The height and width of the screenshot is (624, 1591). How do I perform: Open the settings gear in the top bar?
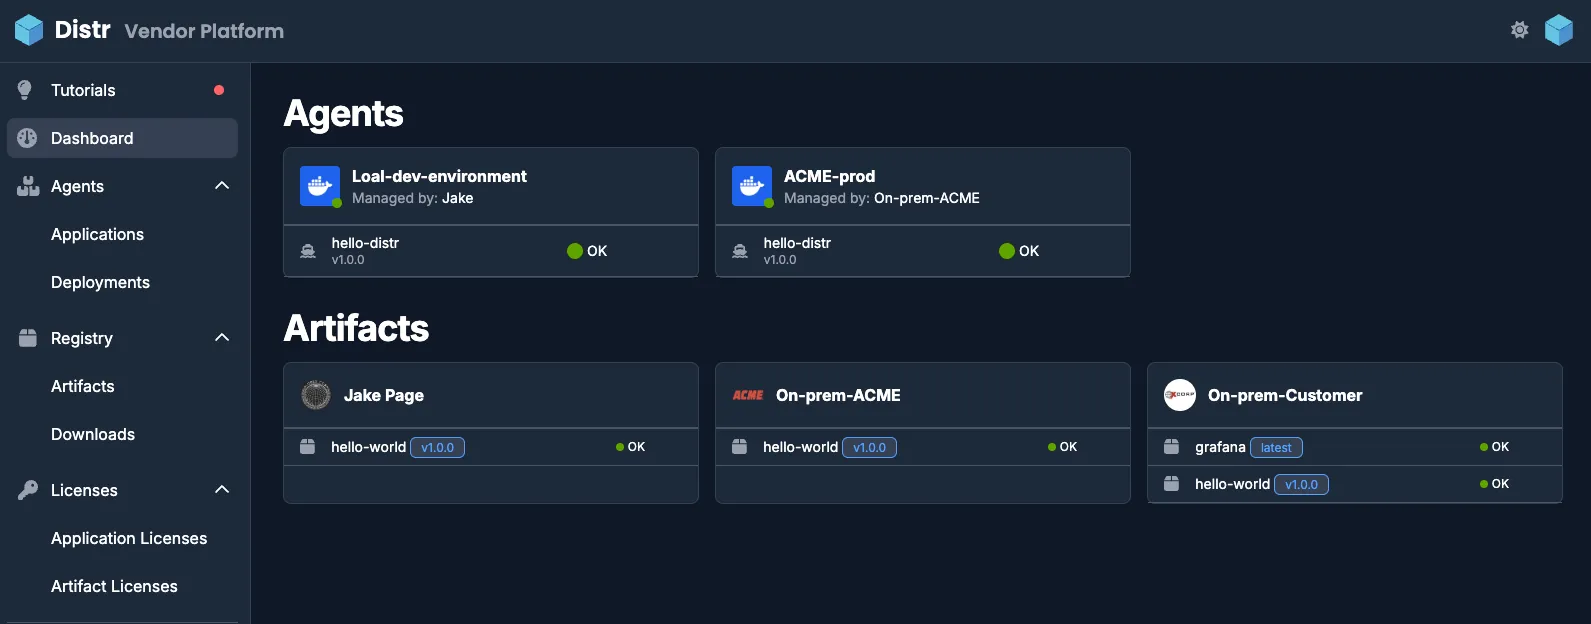pyautogui.click(x=1519, y=30)
